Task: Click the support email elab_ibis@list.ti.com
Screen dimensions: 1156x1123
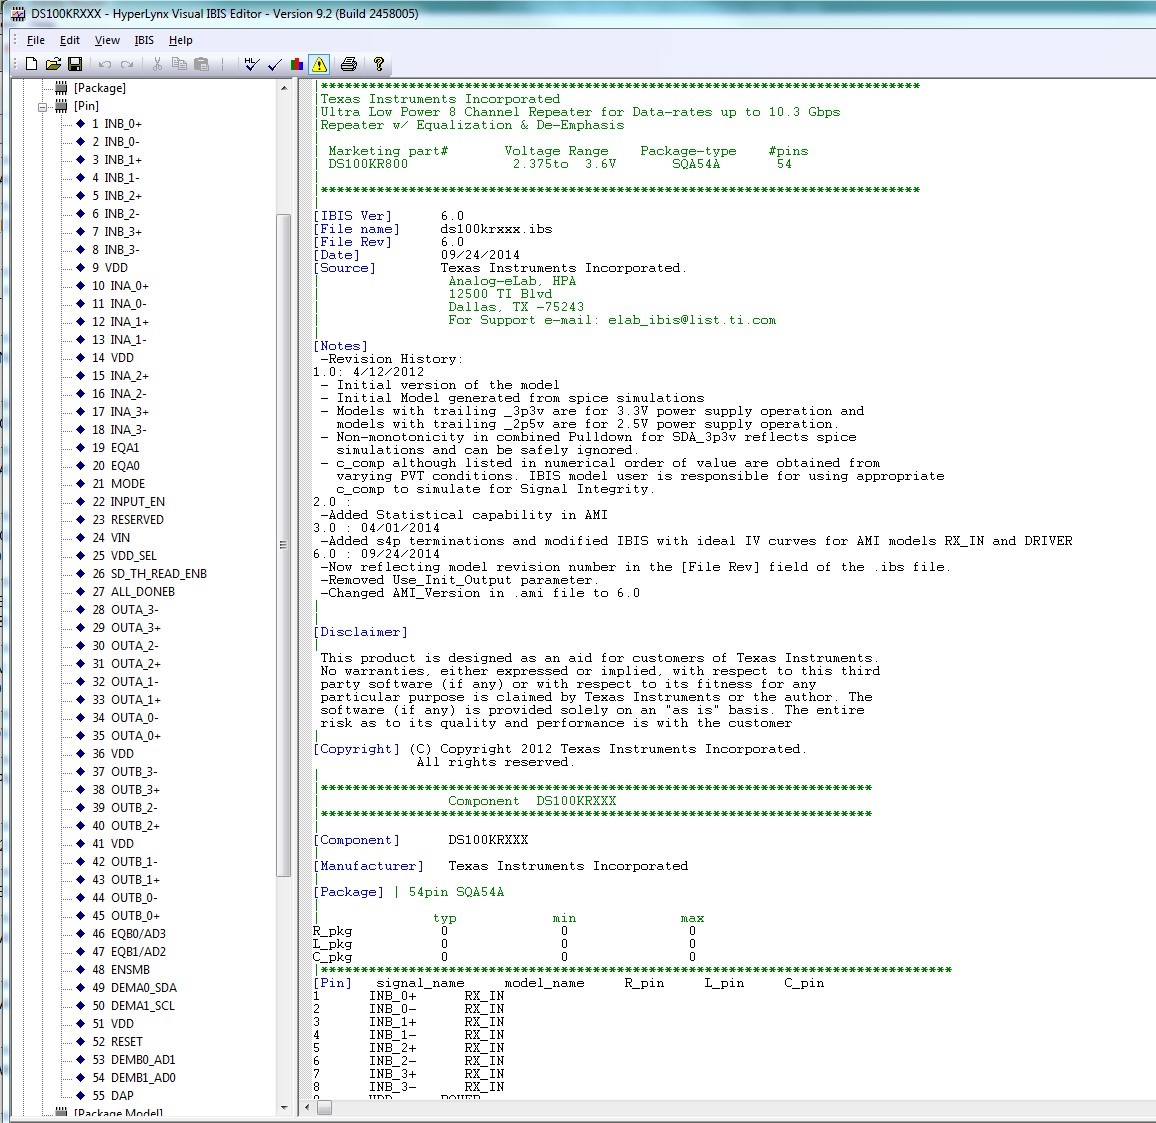Action: [692, 320]
